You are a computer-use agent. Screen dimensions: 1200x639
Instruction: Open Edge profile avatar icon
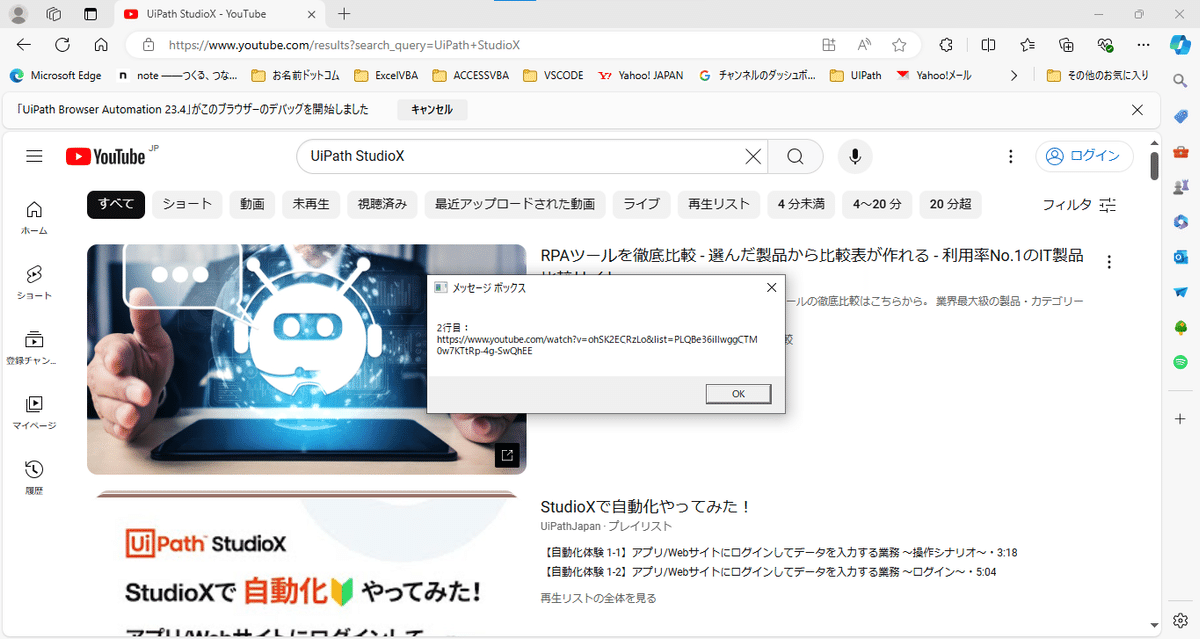18,14
